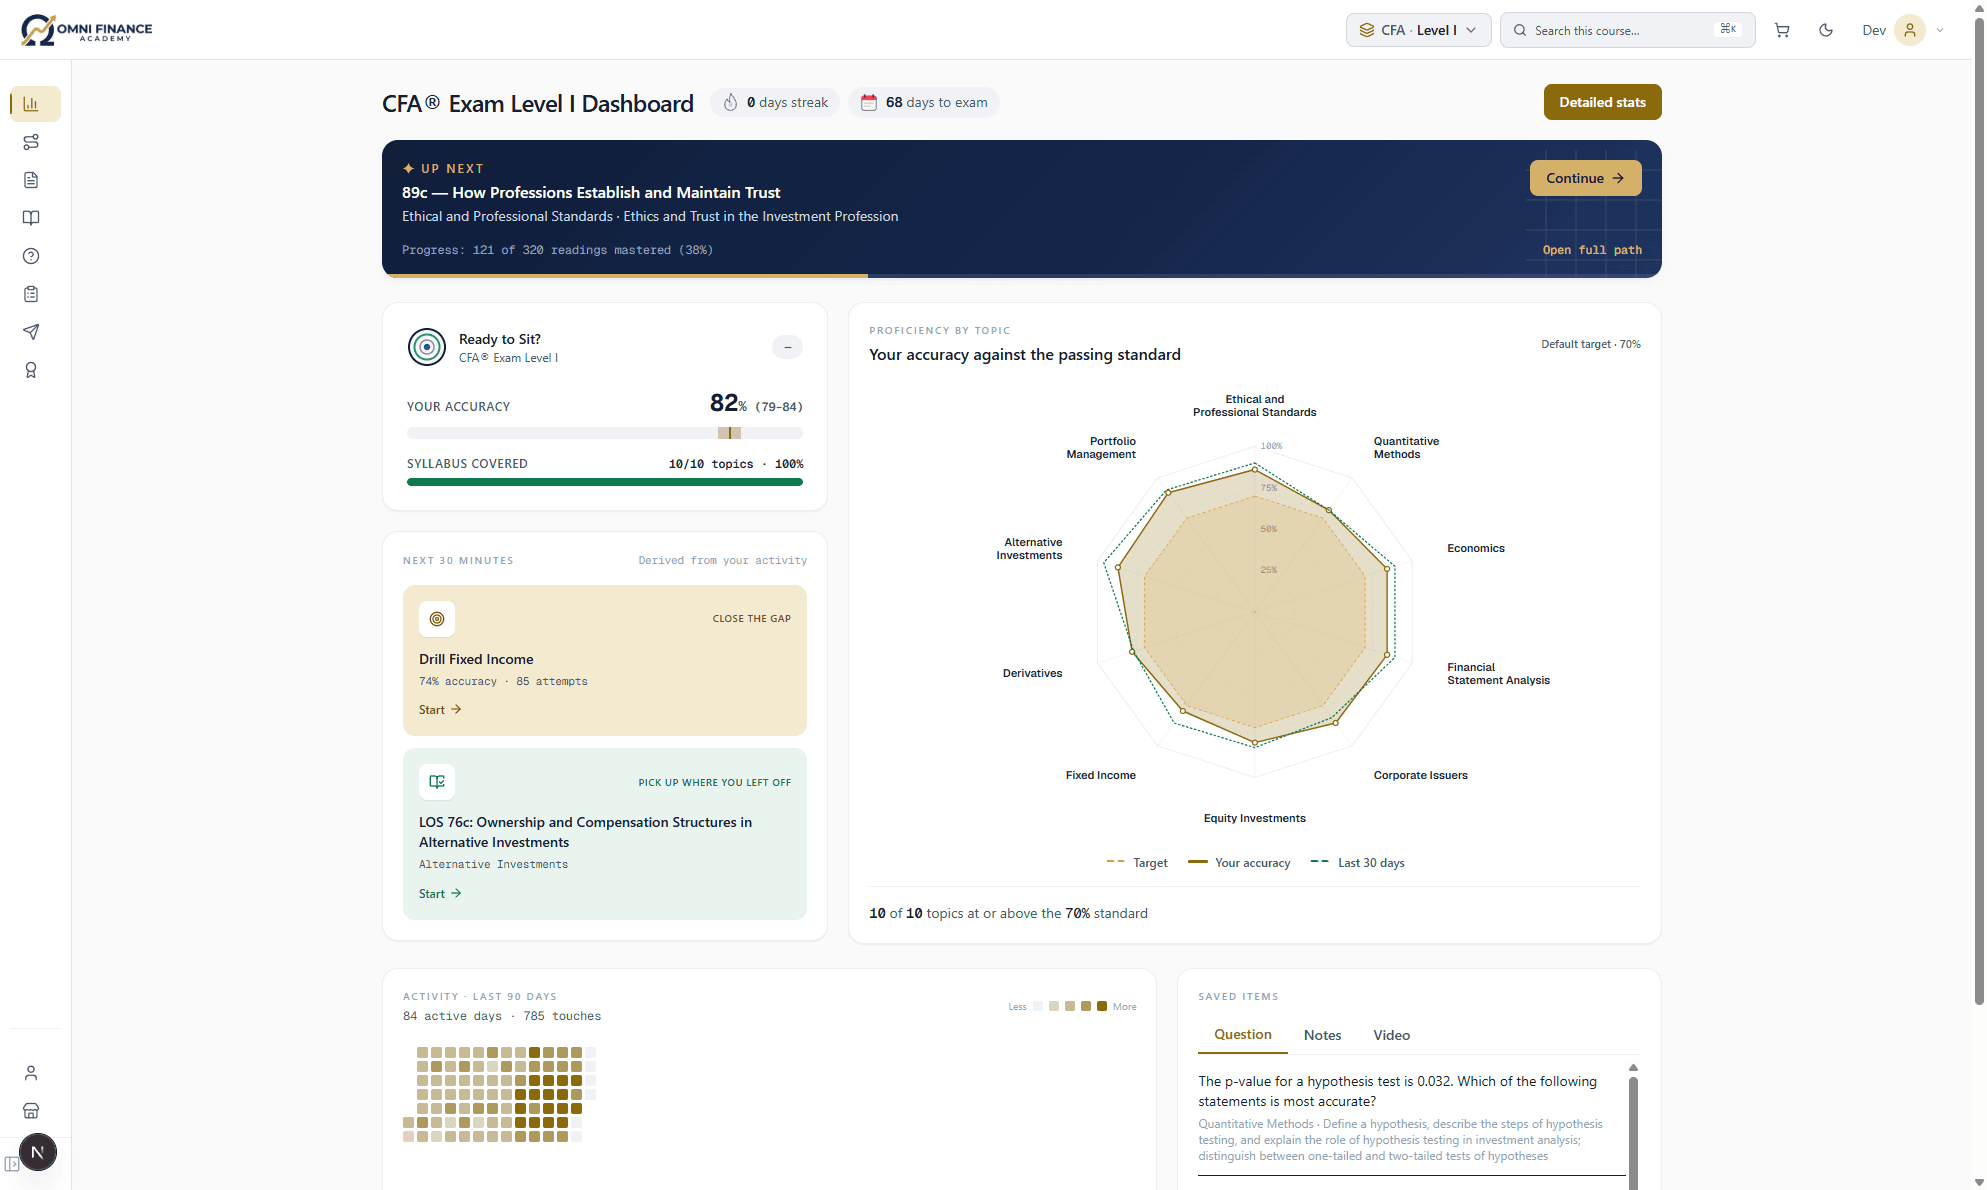This screenshot has width=1987, height=1190.
Task: Click the Your Accuracy range bar
Action: pos(604,433)
